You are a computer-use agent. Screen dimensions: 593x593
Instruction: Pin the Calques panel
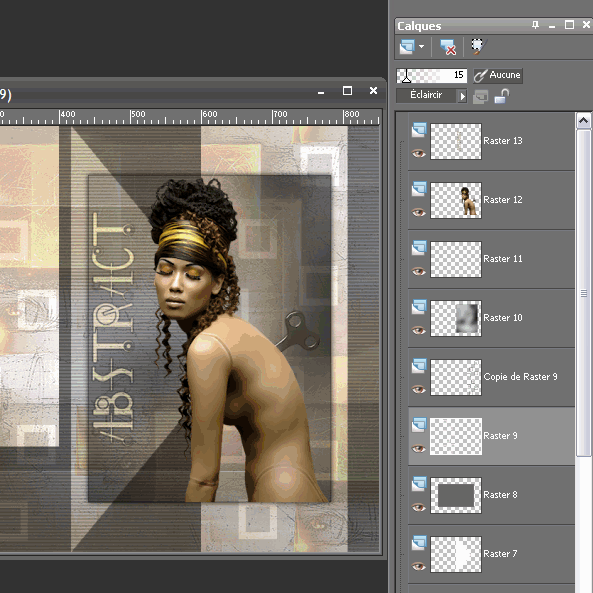pos(535,25)
